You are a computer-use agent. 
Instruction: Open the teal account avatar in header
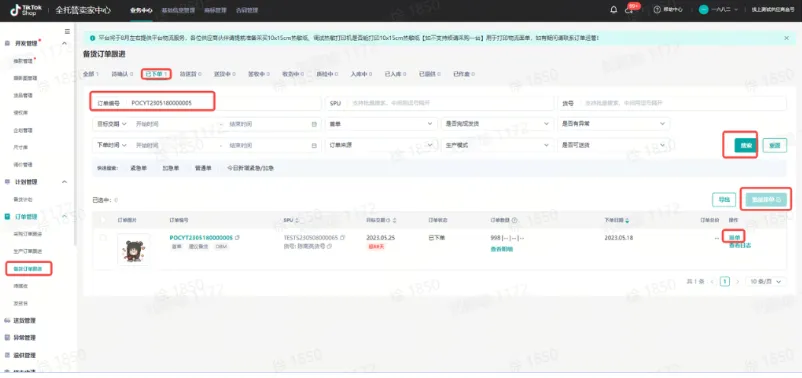click(704, 10)
